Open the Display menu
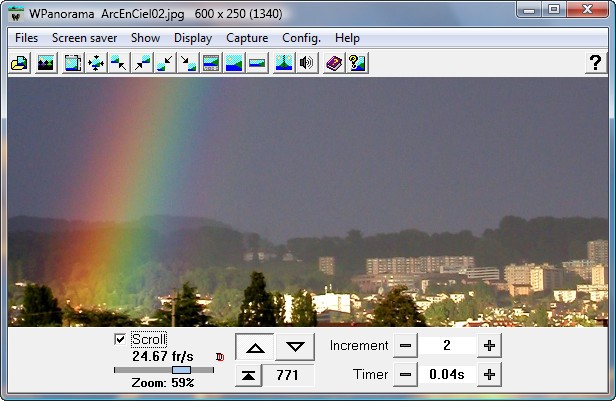 (x=193, y=38)
